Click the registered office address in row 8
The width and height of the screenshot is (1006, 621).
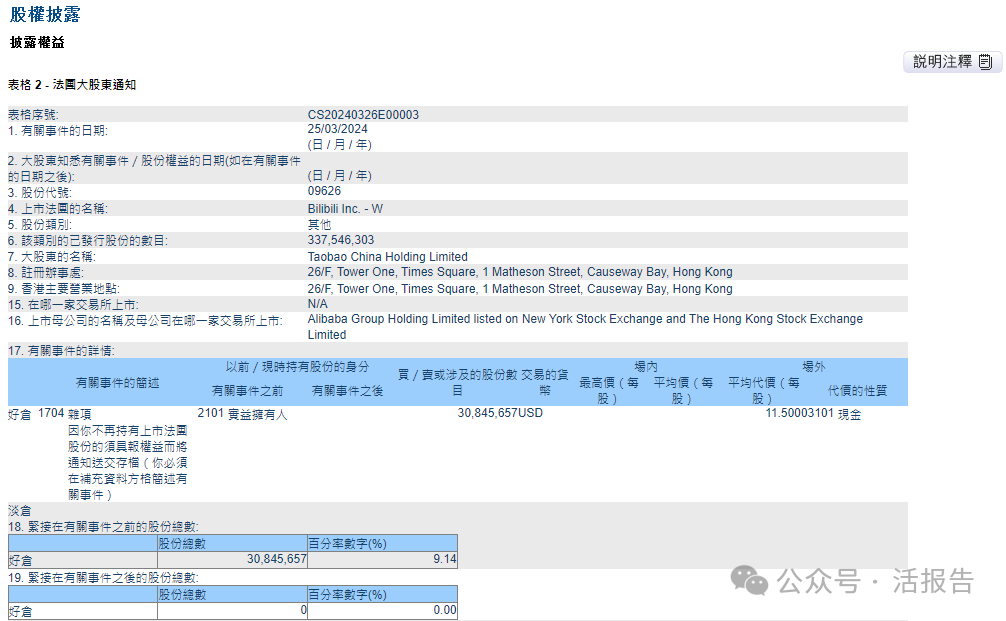(520, 272)
